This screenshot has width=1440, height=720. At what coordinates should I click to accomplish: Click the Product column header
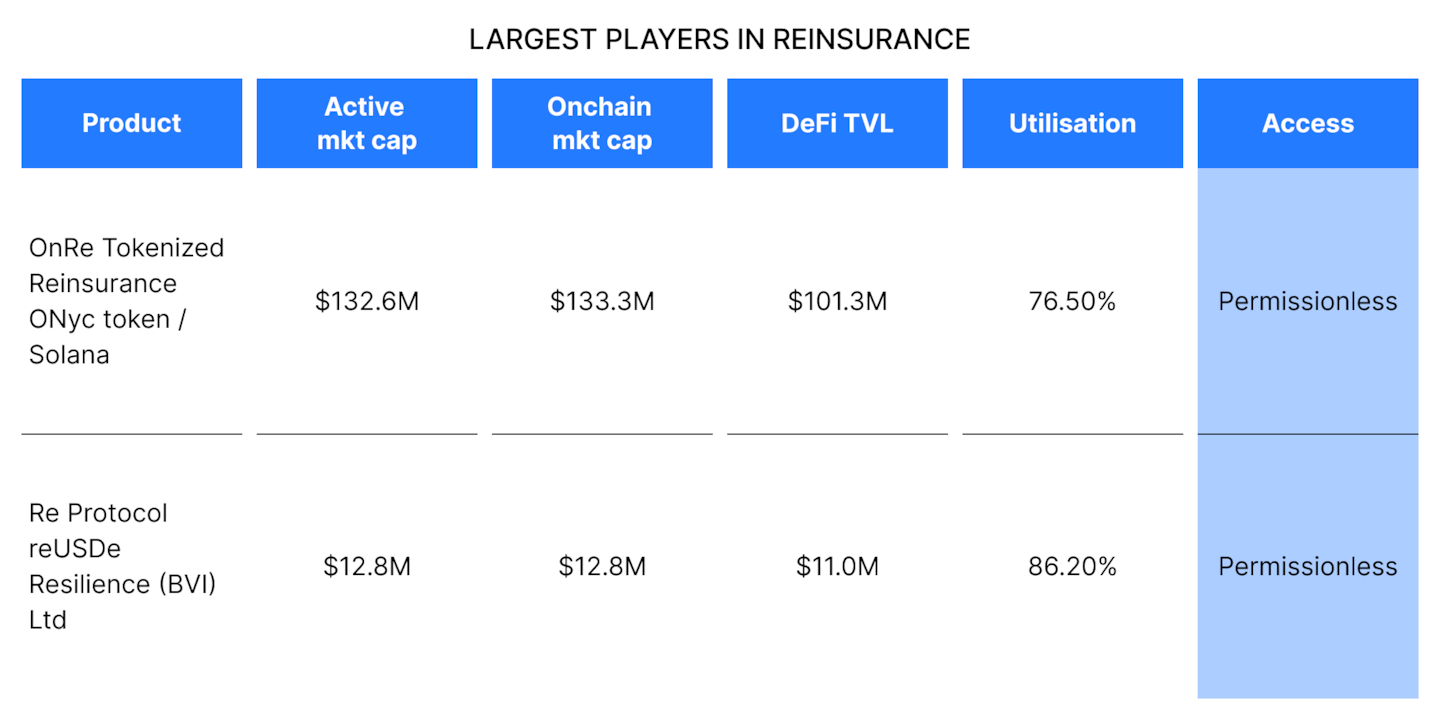pos(131,123)
